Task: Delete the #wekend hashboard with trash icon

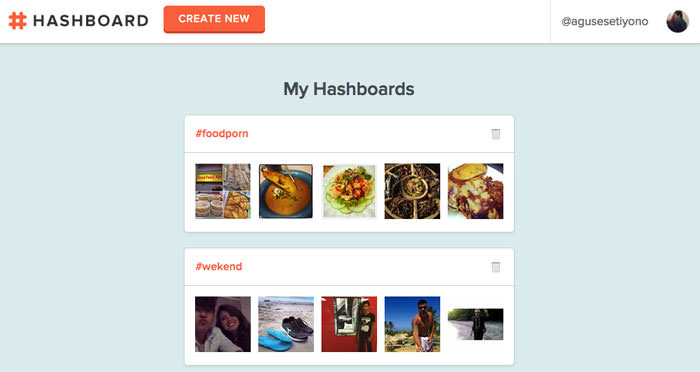Action: (496, 267)
